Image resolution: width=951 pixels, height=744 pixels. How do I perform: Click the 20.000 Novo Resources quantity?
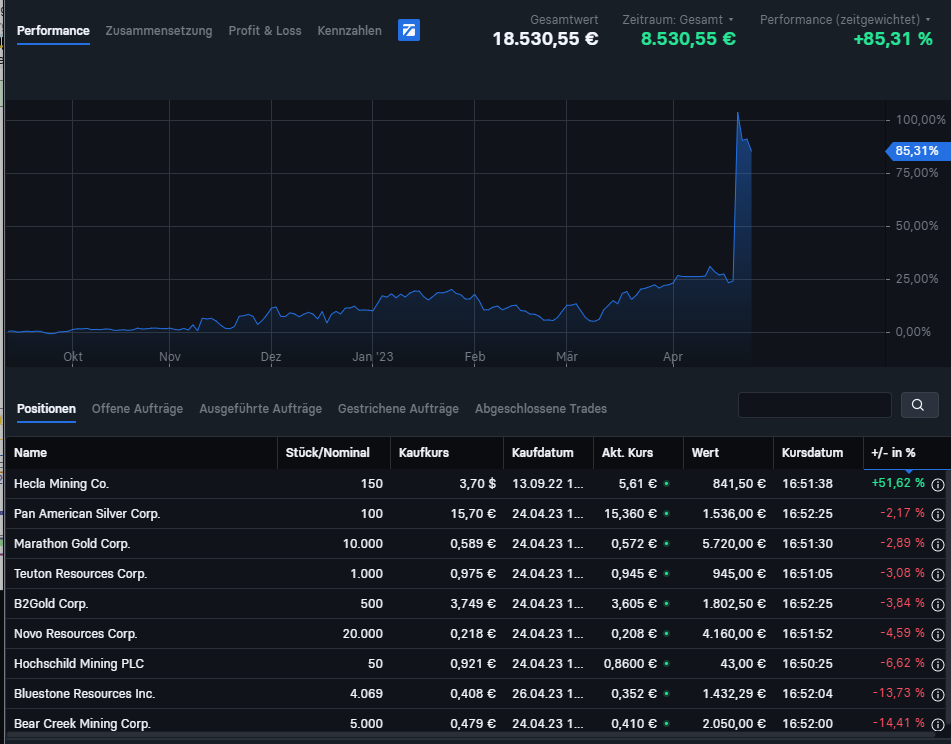click(363, 634)
